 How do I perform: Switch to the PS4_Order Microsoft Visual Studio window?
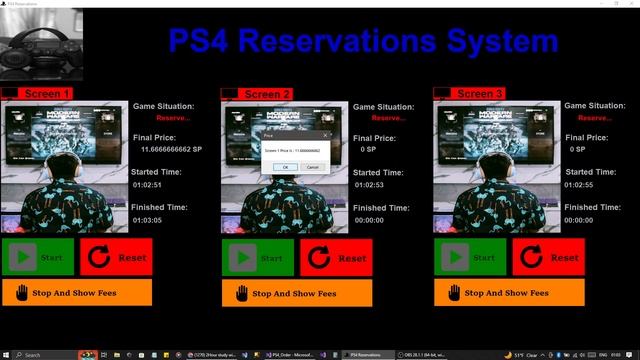[289, 355]
